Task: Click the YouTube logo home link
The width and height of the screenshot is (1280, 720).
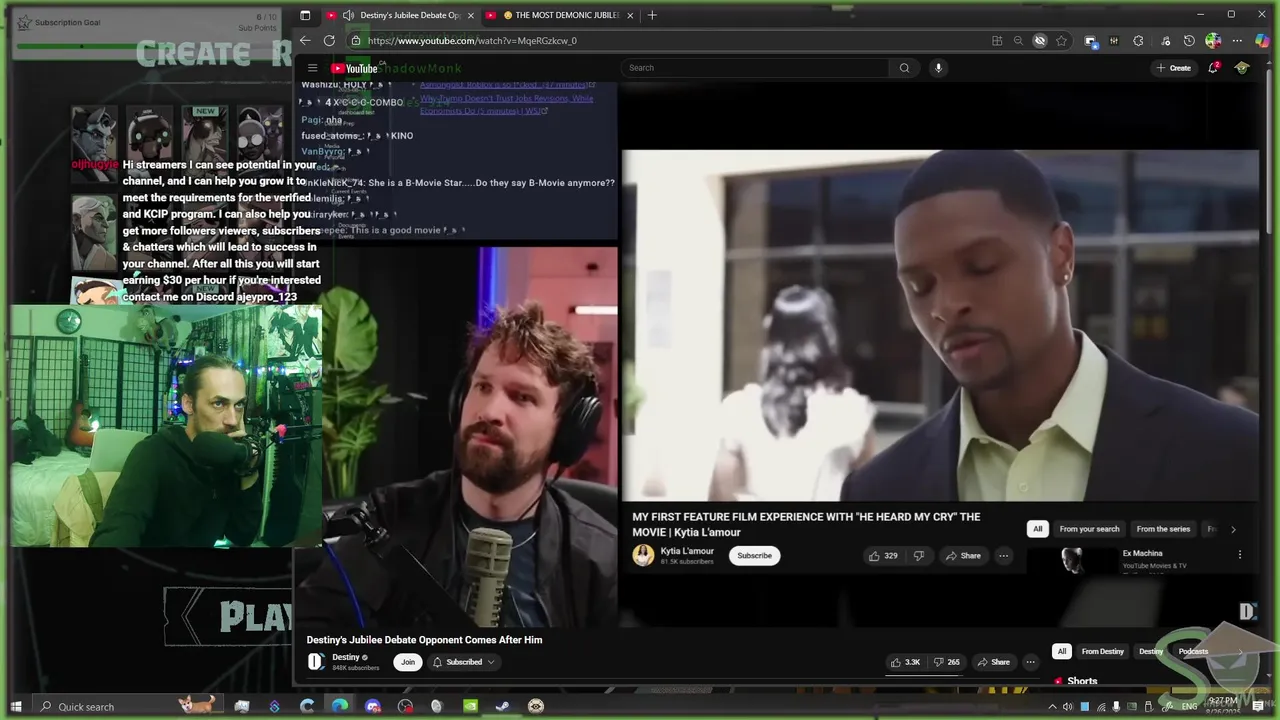Action: point(354,68)
